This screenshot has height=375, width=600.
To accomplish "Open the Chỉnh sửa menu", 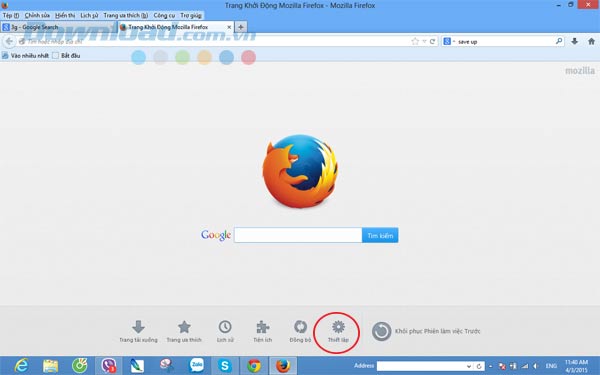I will tap(37, 15).
